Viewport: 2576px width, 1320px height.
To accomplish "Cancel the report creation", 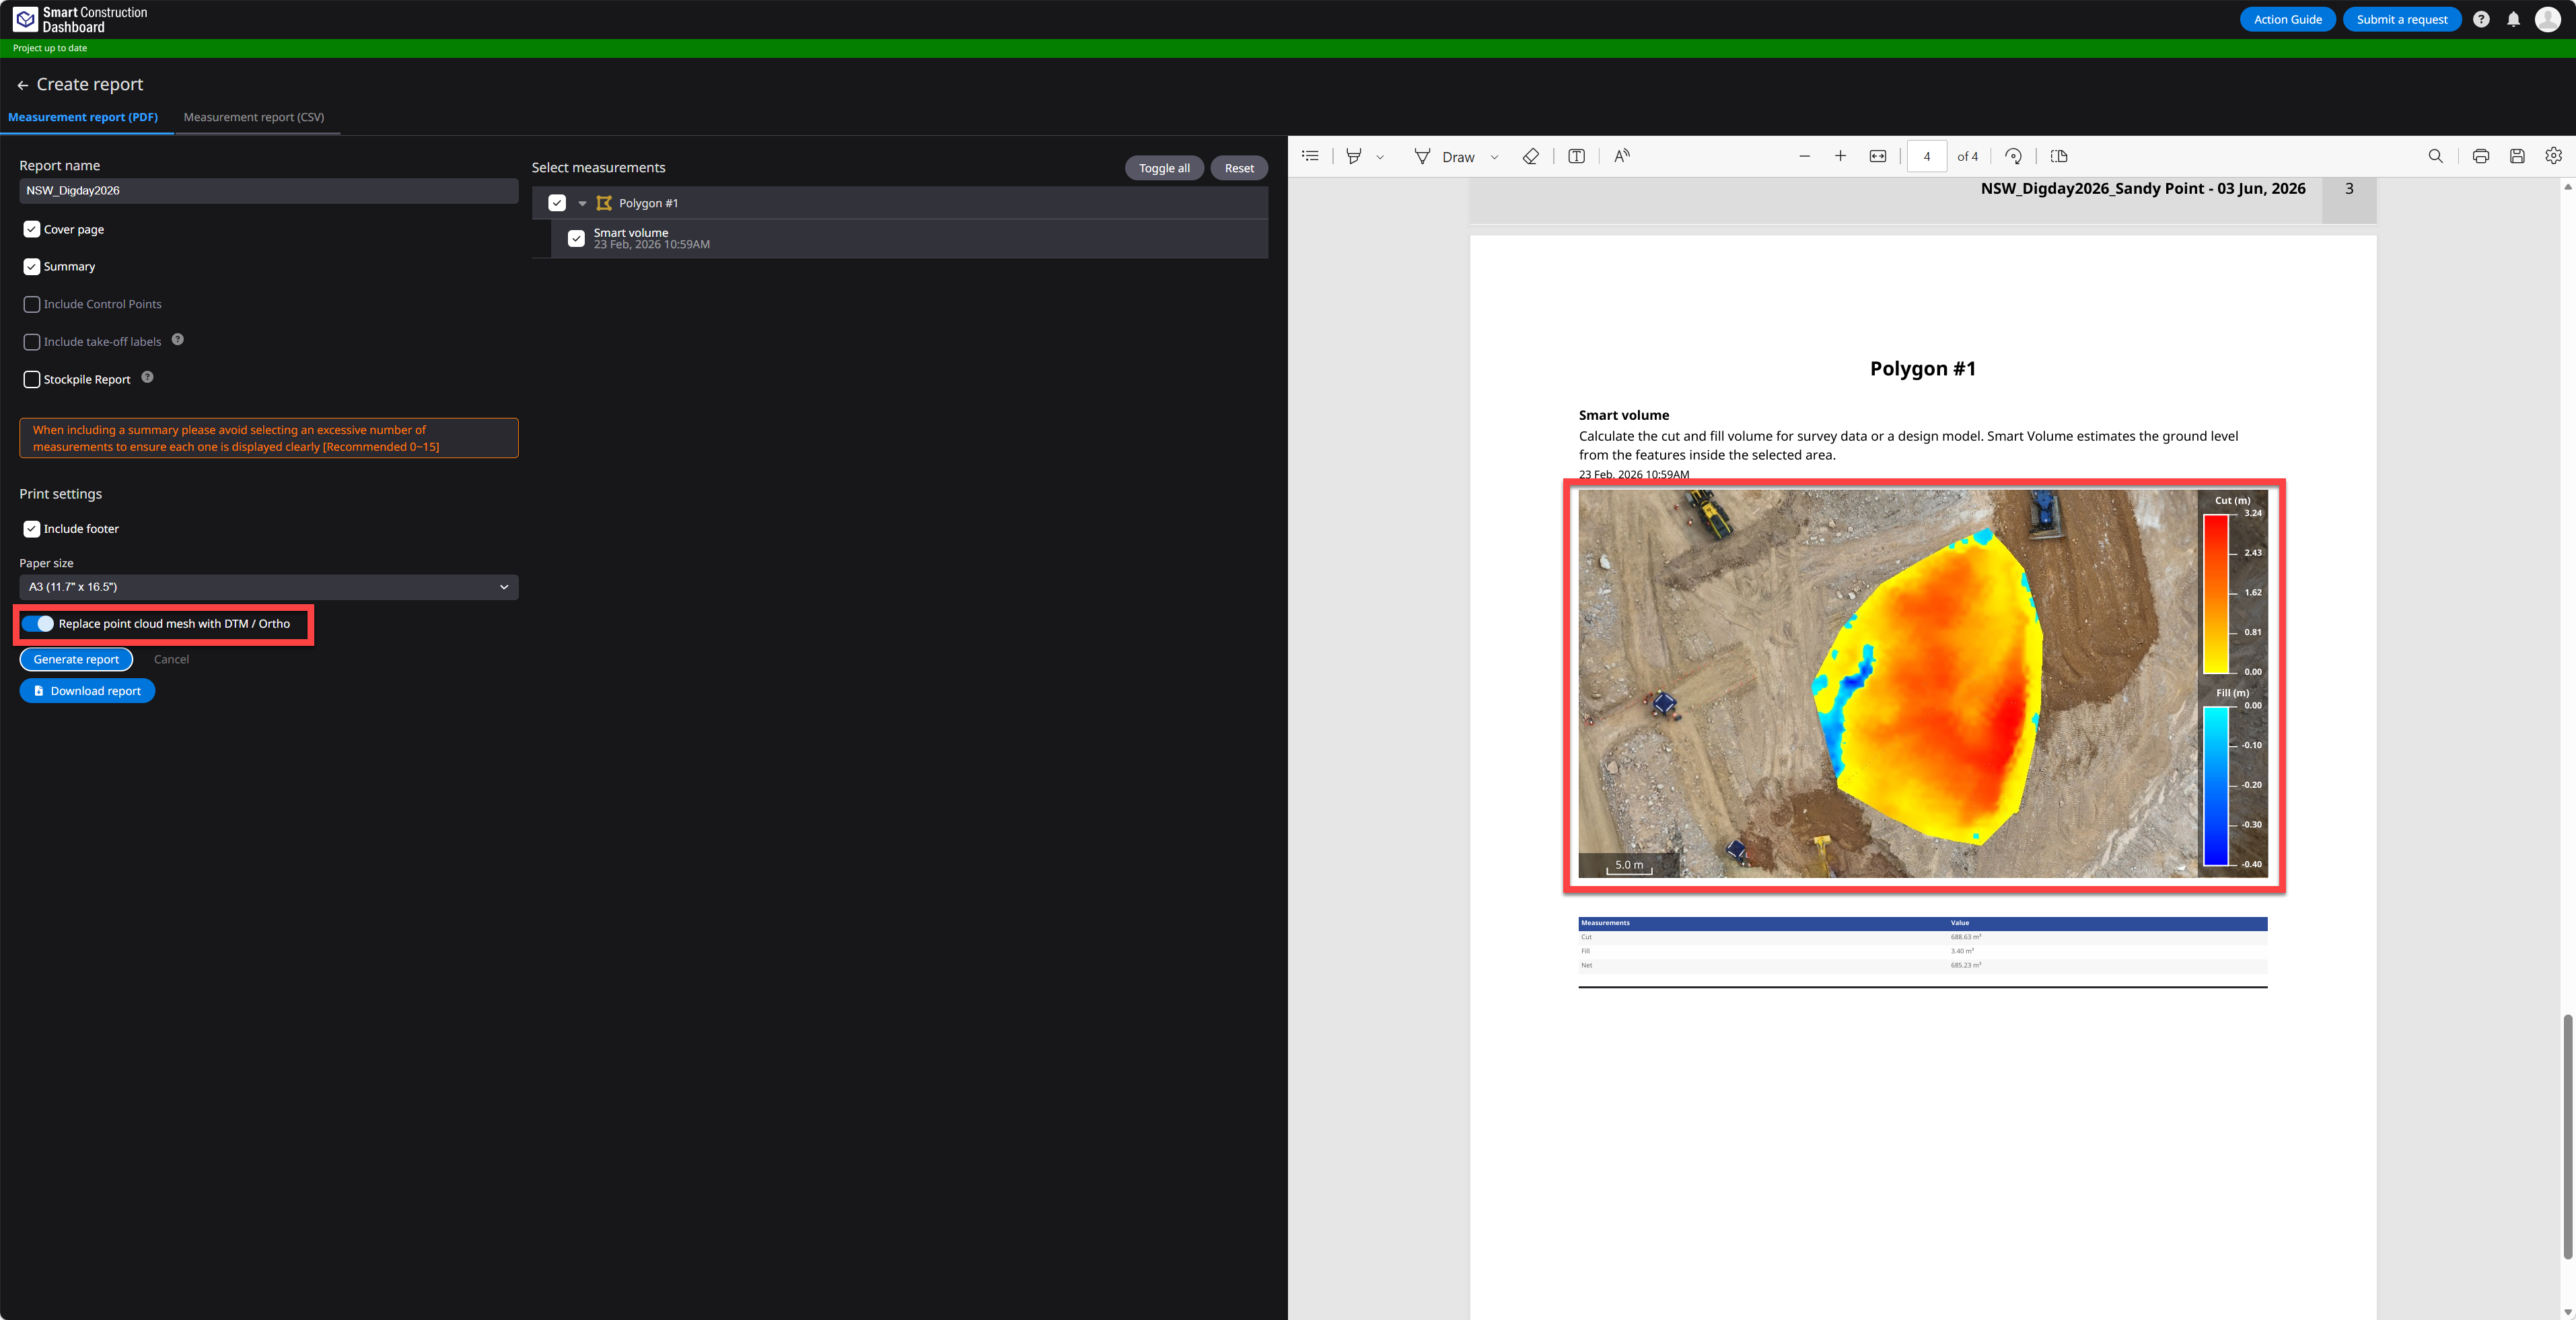I will (x=171, y=659).
